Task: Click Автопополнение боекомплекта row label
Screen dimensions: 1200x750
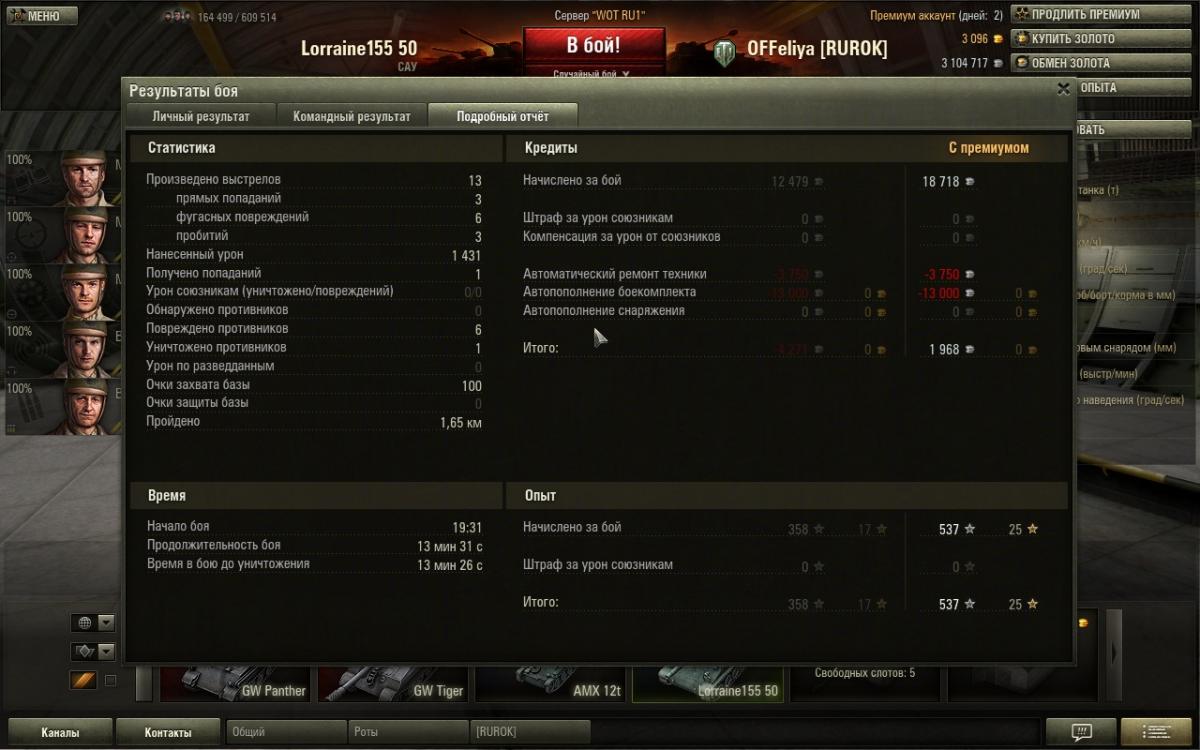Action: click(x=609, y=292)
